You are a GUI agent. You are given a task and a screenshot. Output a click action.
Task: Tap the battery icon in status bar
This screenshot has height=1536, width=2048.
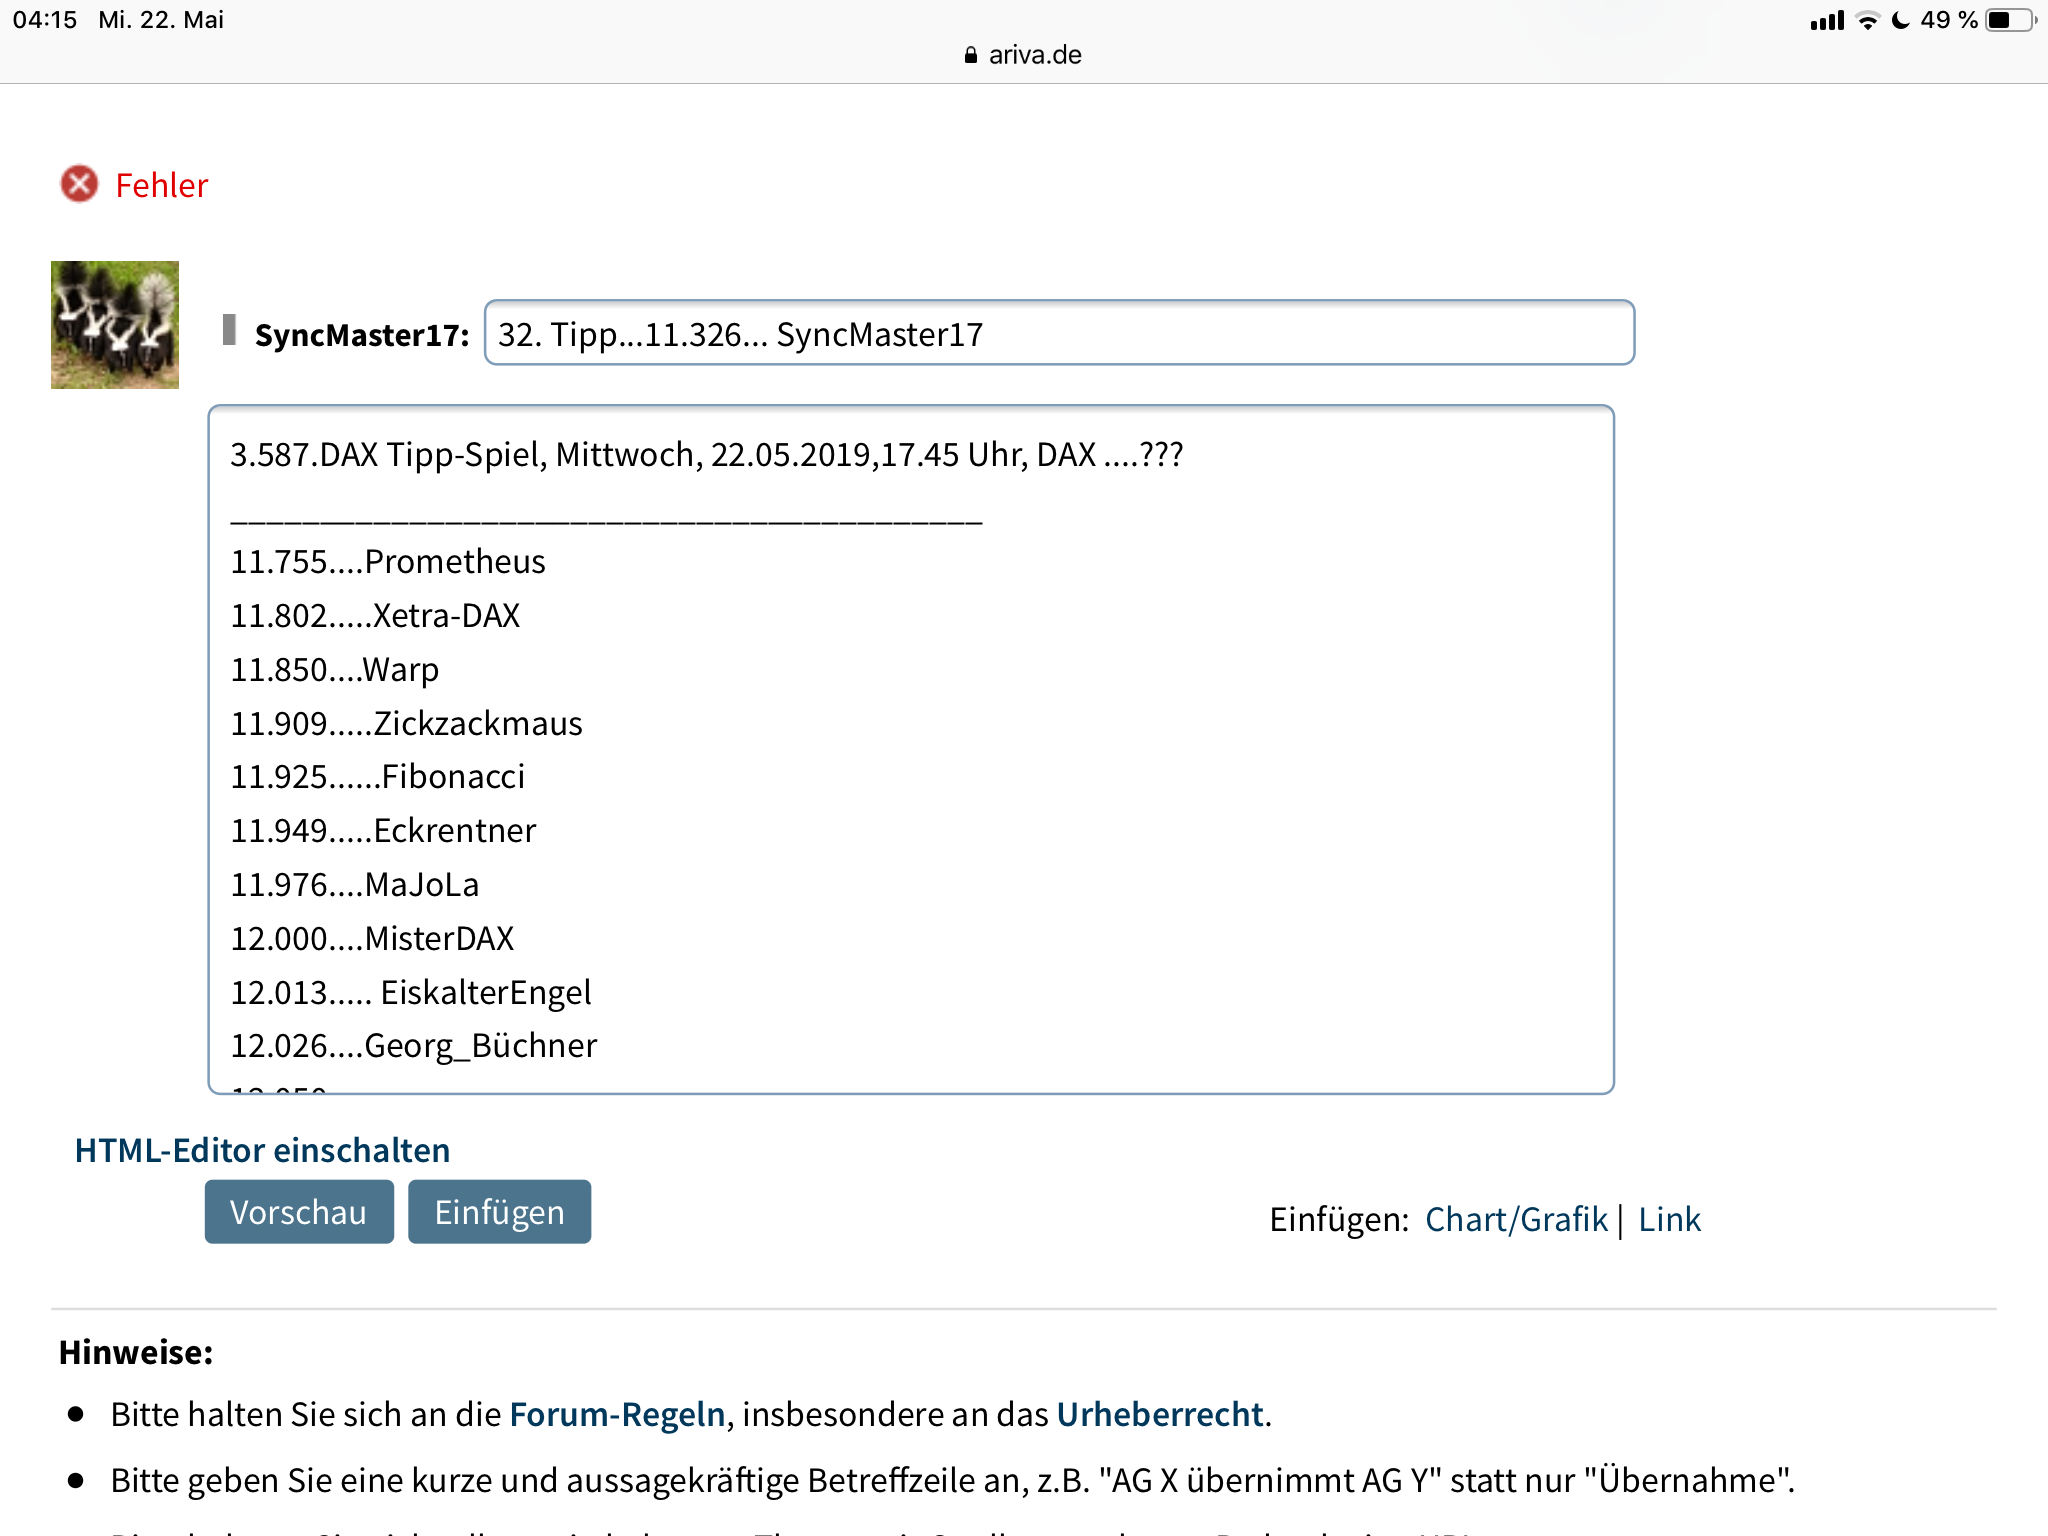2009,20
